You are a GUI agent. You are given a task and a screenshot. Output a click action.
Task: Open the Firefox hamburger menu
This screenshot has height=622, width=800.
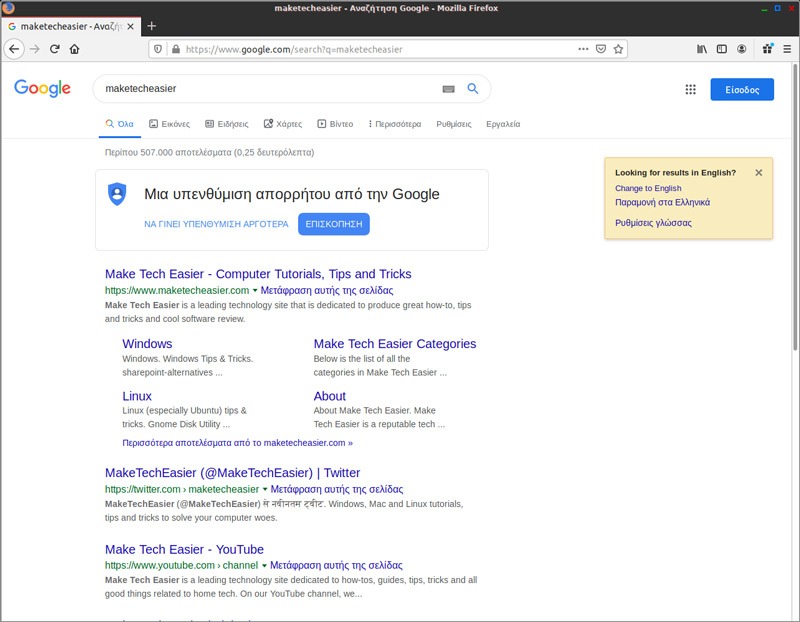pos(787,46)
